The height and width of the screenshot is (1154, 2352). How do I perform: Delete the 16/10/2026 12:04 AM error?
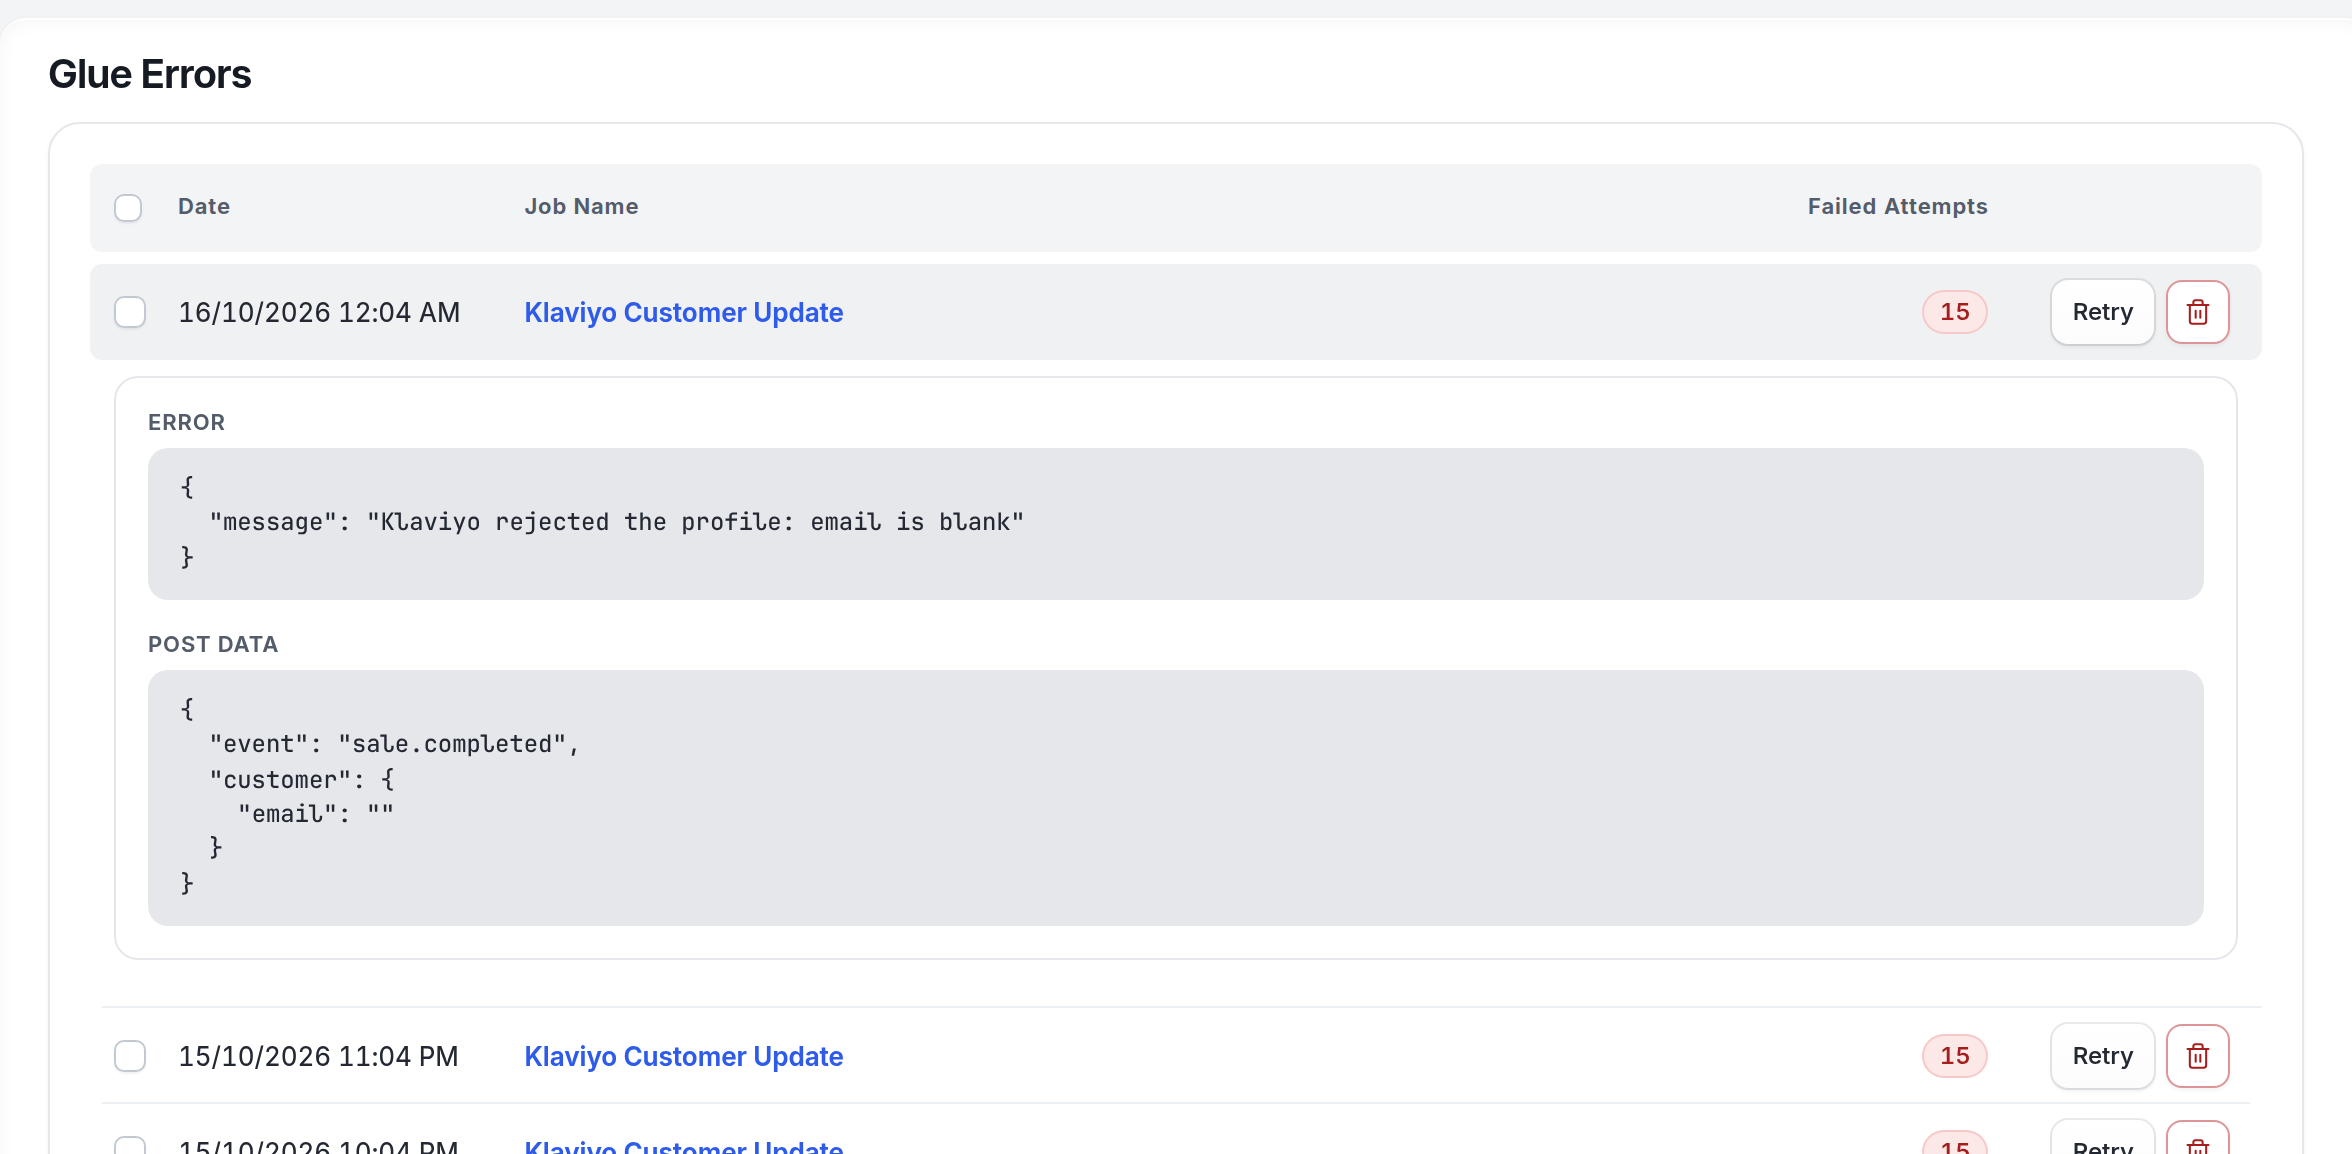click(2197, 312)
